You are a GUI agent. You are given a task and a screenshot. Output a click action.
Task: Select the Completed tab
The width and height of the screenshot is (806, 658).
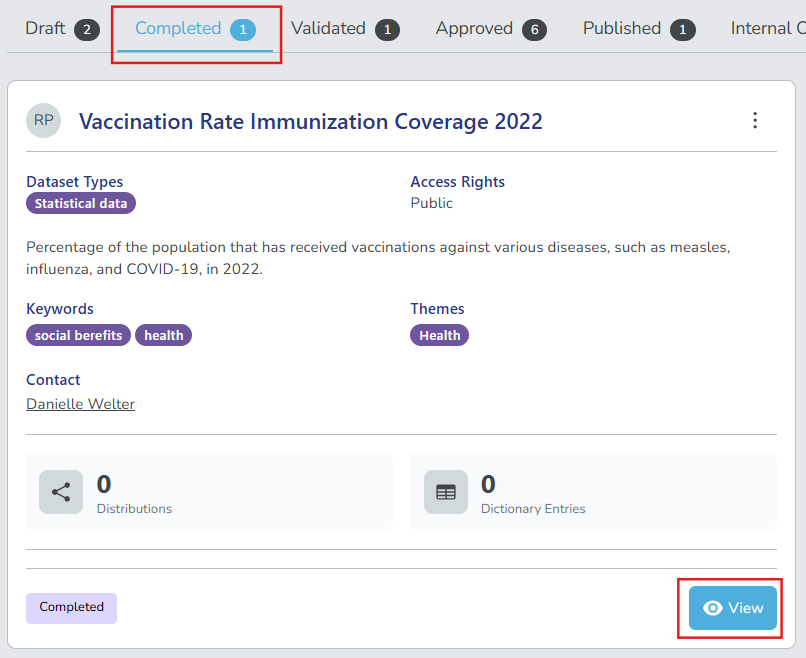point(195,29)
